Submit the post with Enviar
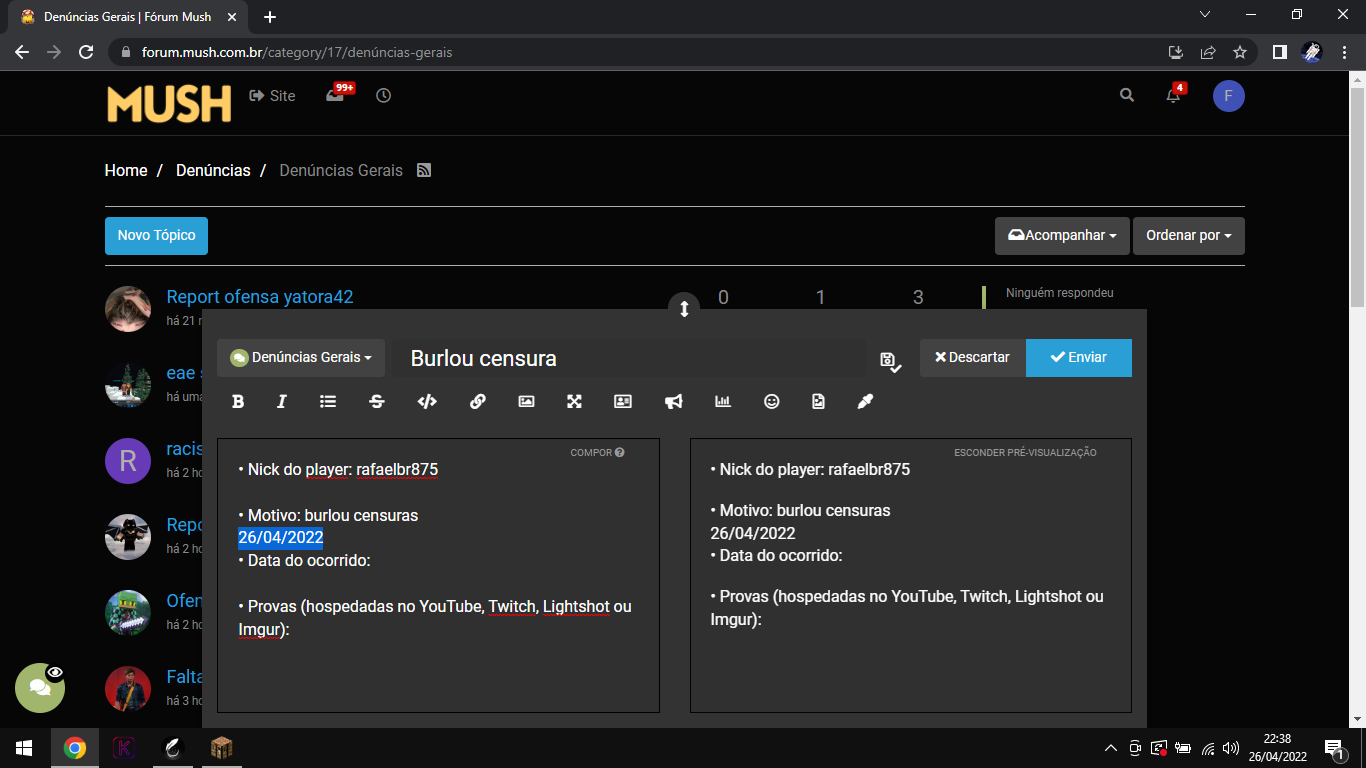The height and width of the screenshot is (768, 1366). click(x=1079, y=357)
